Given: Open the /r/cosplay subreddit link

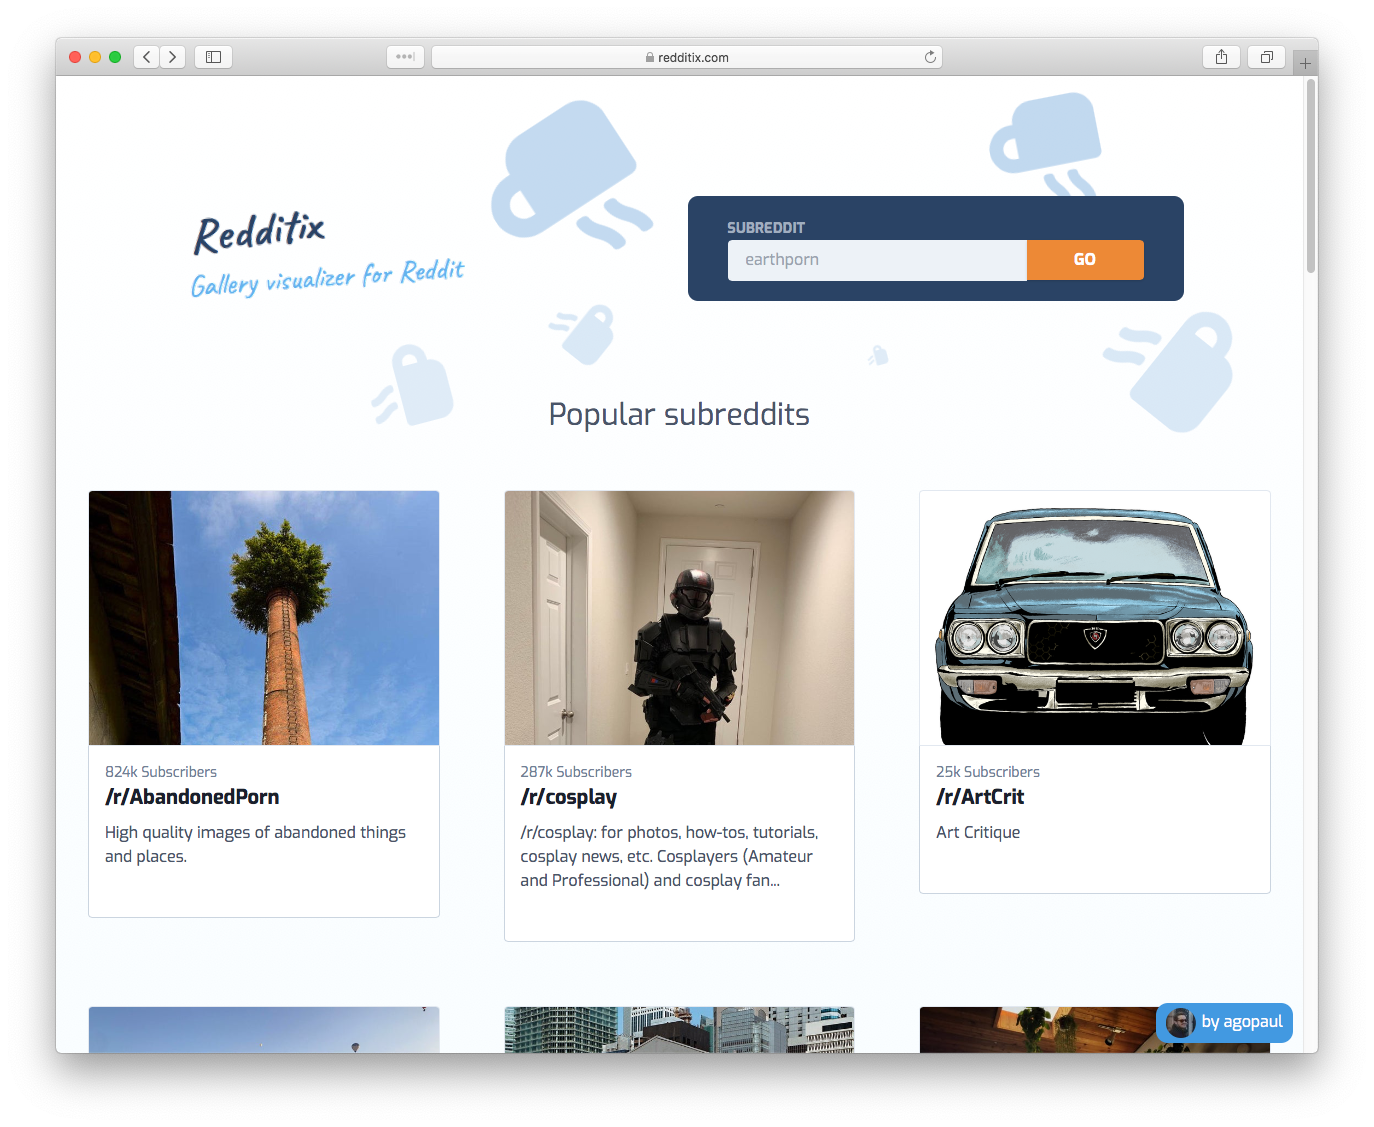Looking at the screenshot, I should (569, 797).
